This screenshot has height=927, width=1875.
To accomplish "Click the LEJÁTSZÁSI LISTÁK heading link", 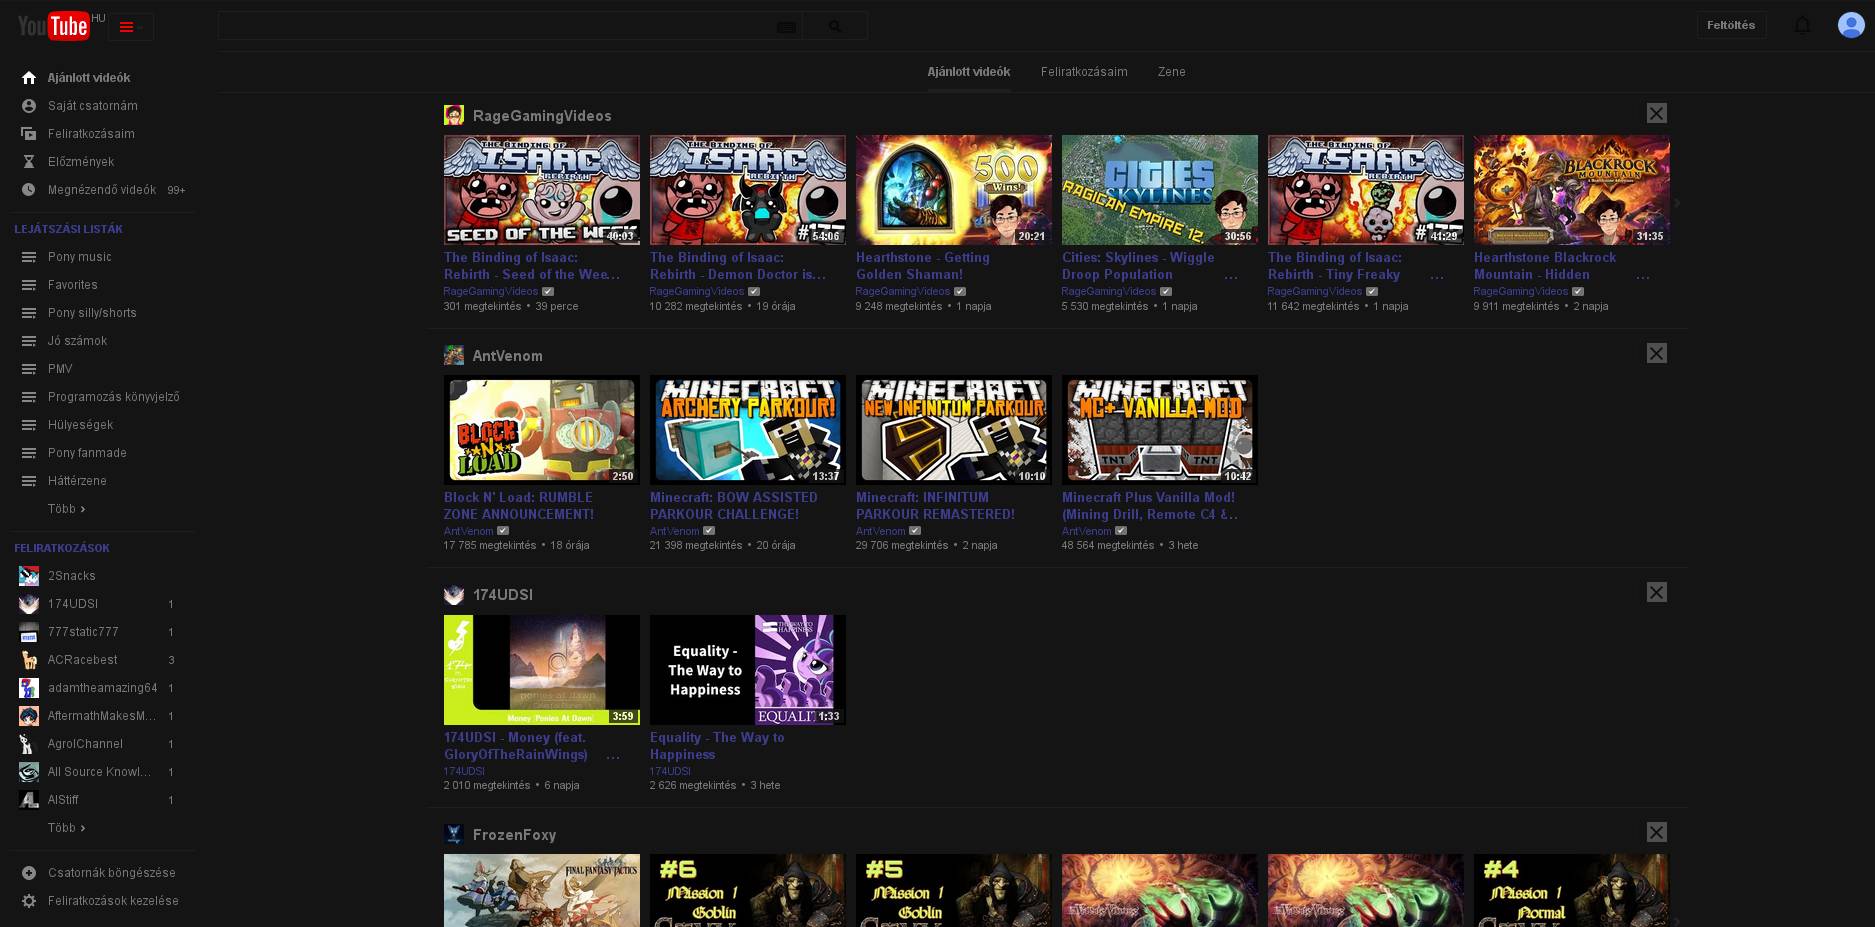I will pyautogui.click(x=68, y=229).
